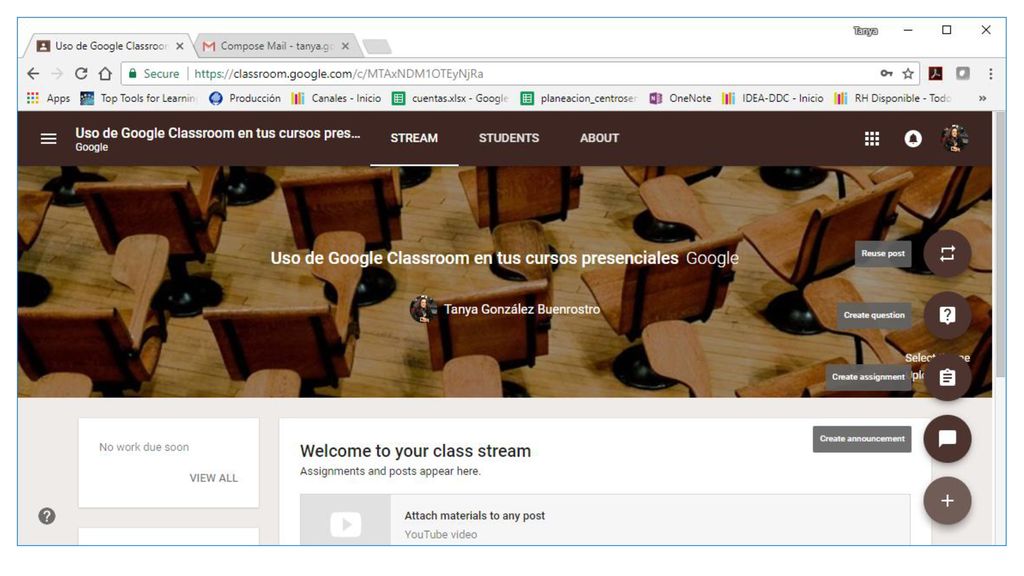
Task: Open the Apps bookmarks shortcut
Action: 48,98
